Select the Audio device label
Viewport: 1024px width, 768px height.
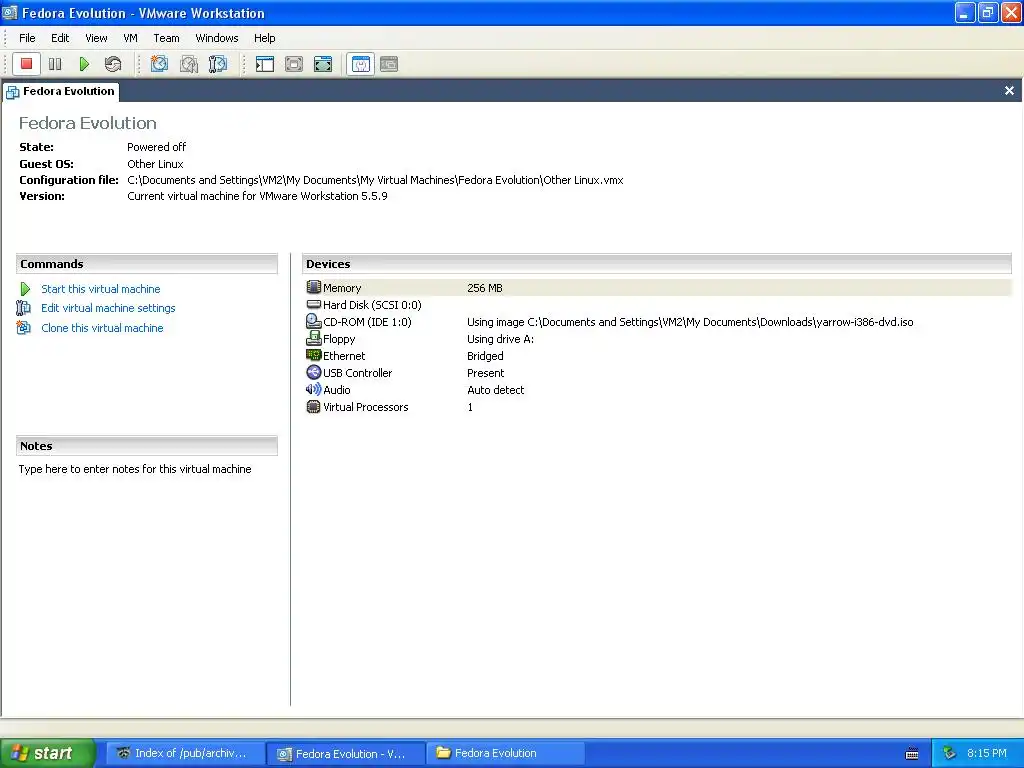337,390
